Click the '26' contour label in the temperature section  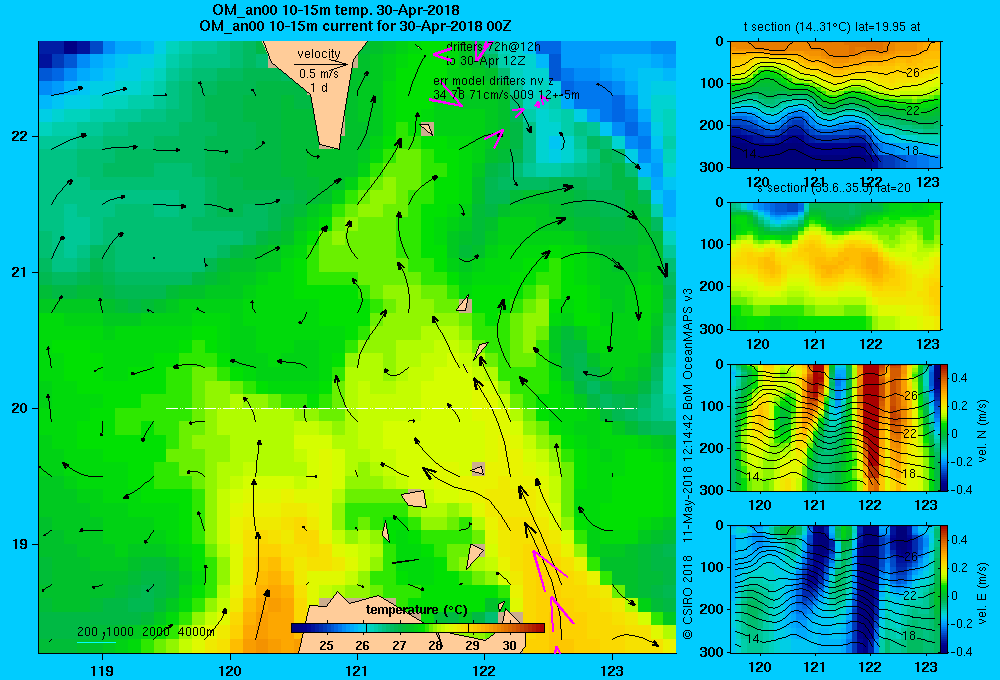tap(913, 73)
